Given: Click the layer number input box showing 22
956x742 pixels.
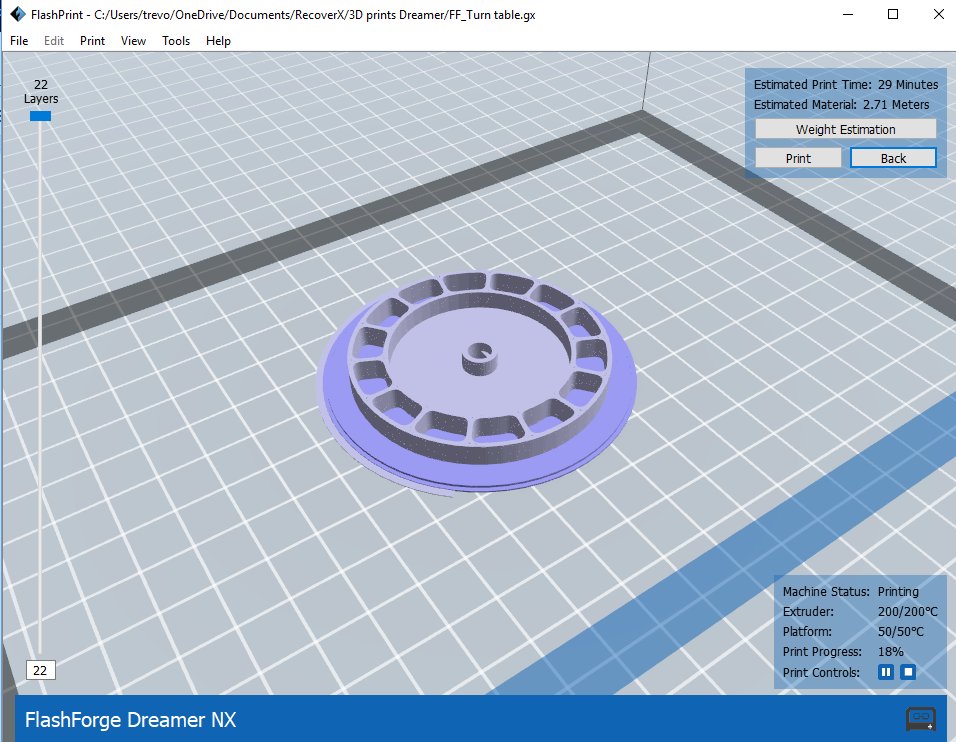Looking at the screenshot, I should [x=40, y=670].
